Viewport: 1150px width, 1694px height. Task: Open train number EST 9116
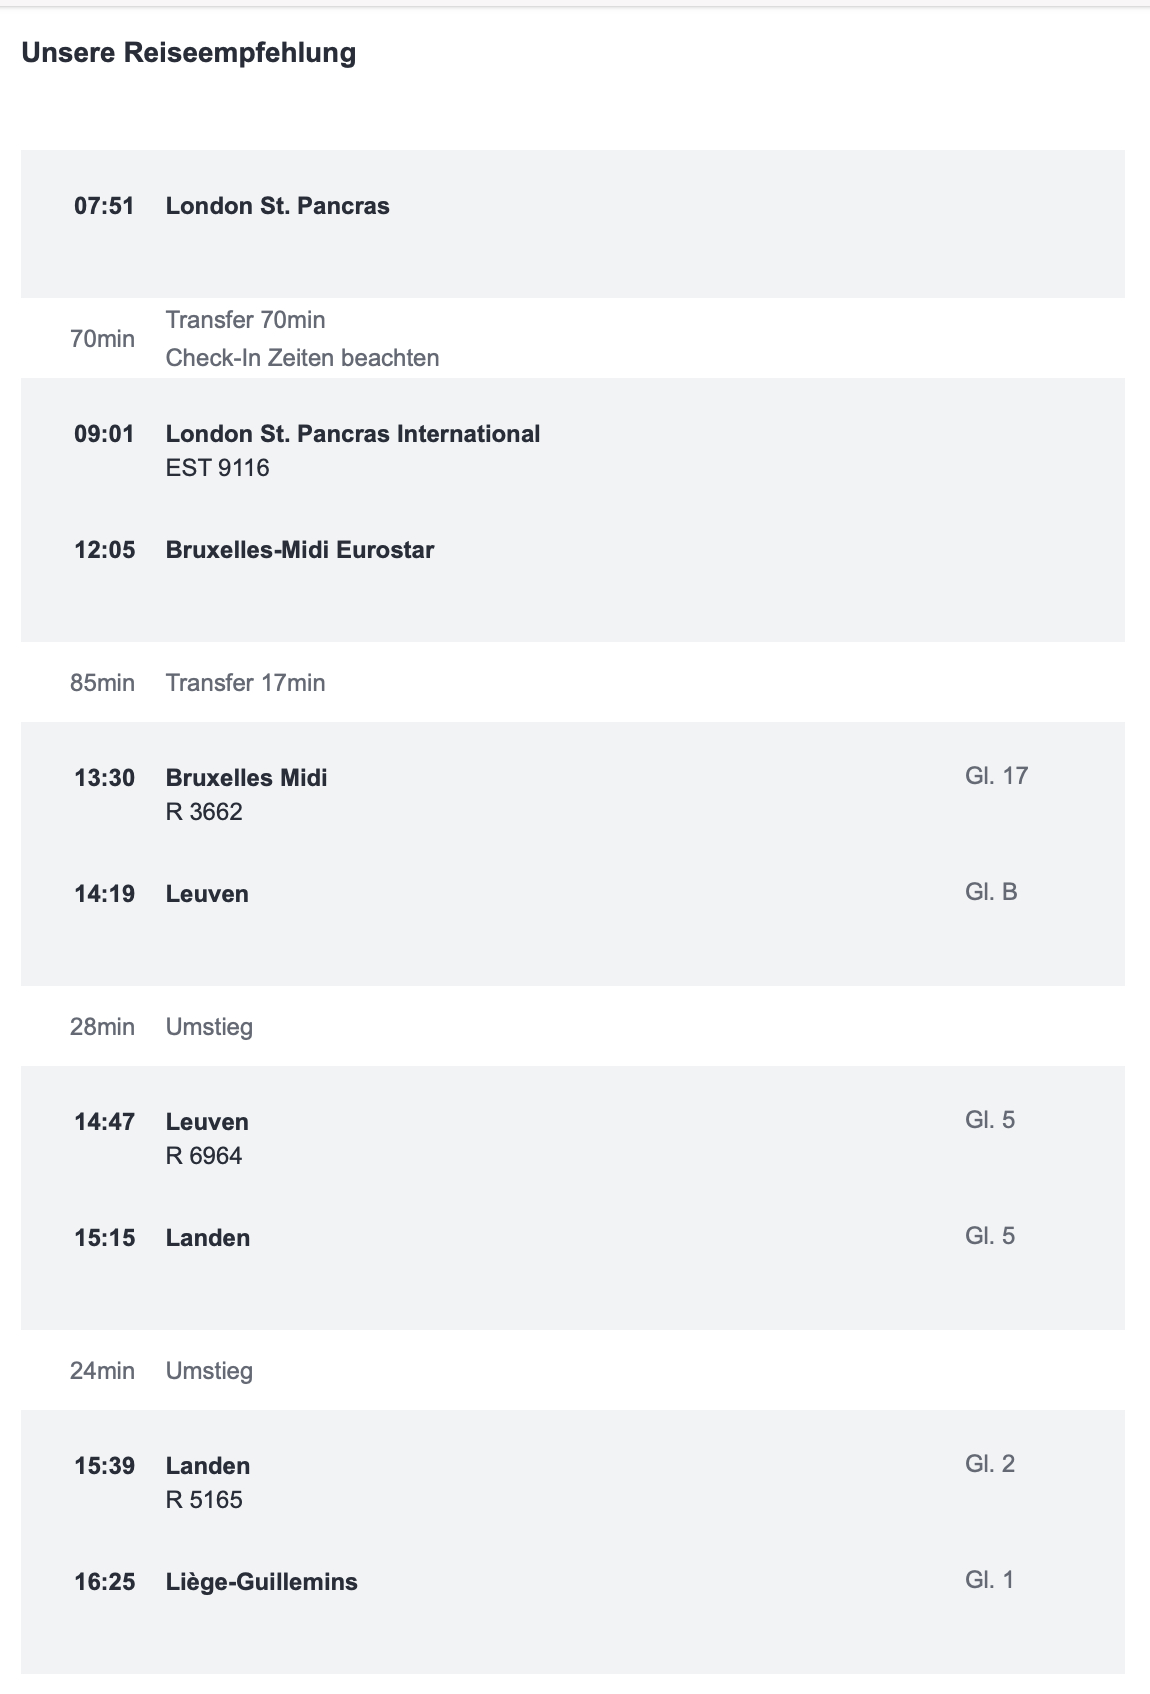tap(217, 468)
